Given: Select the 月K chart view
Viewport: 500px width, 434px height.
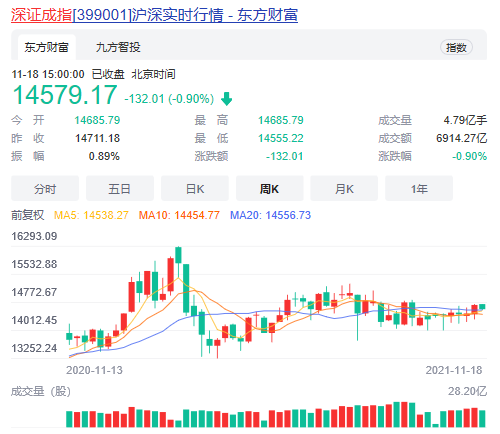Looking at the screenshot, I should pyautogui.click(x=344, y=189).
